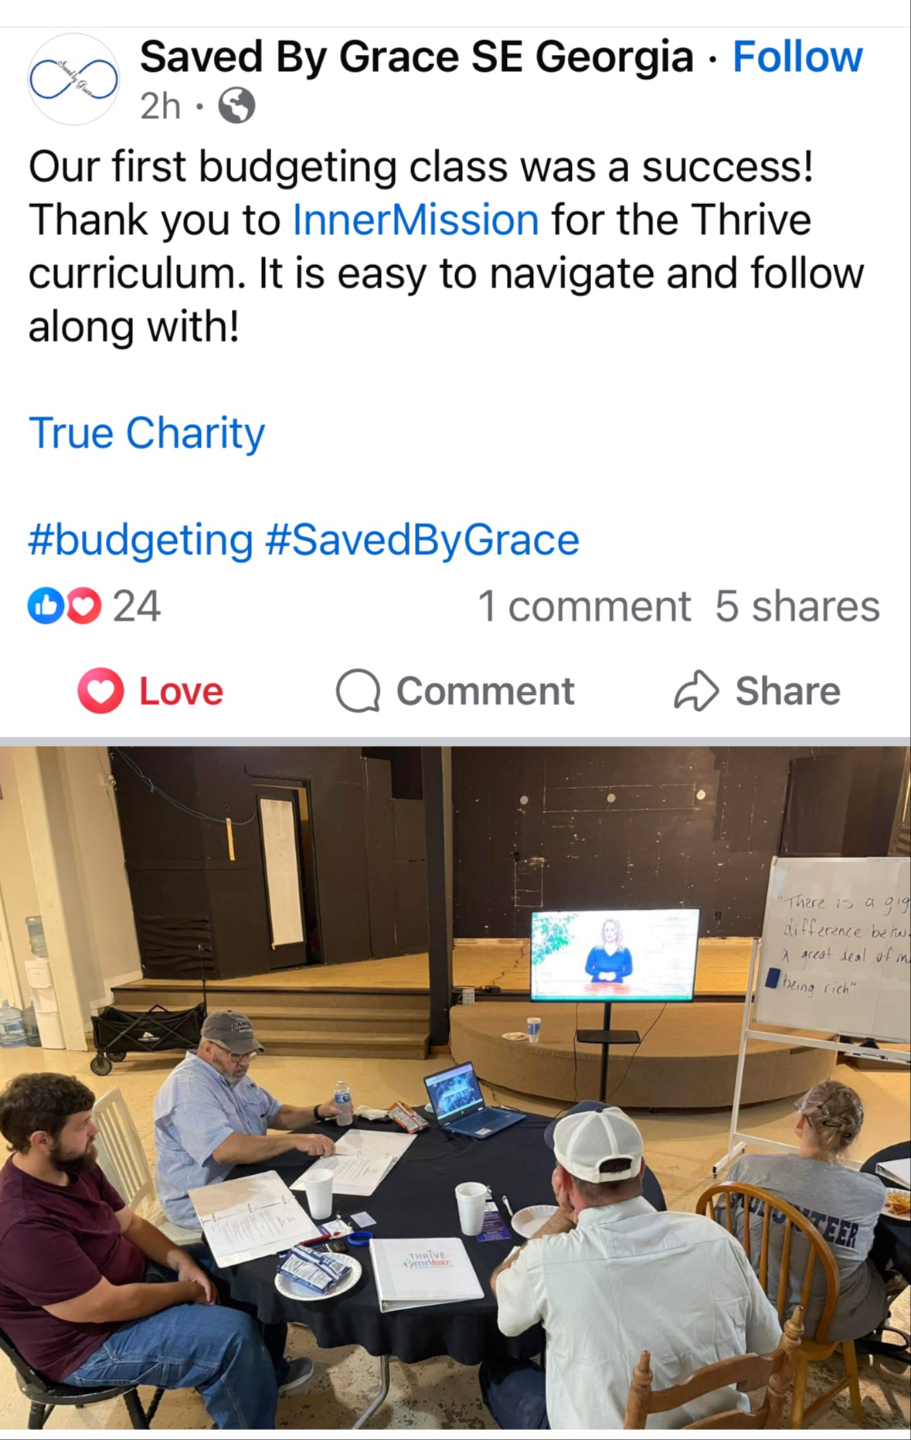Tap the red heart reaction icon
Screen dimensions: 911x1440
coord(83,605)
